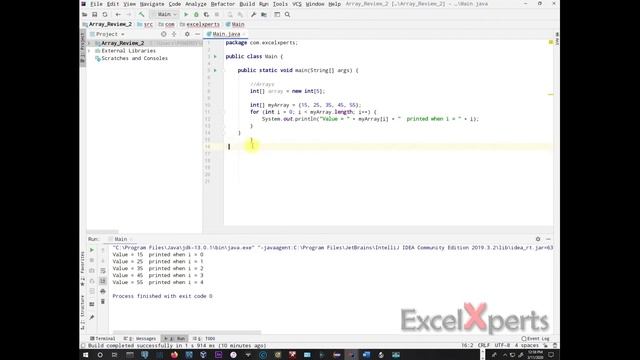The width and height of the screenshot is (640, 360).
Task: Toggle soft-wrap icon in Run panel
Action: (103, 271)
